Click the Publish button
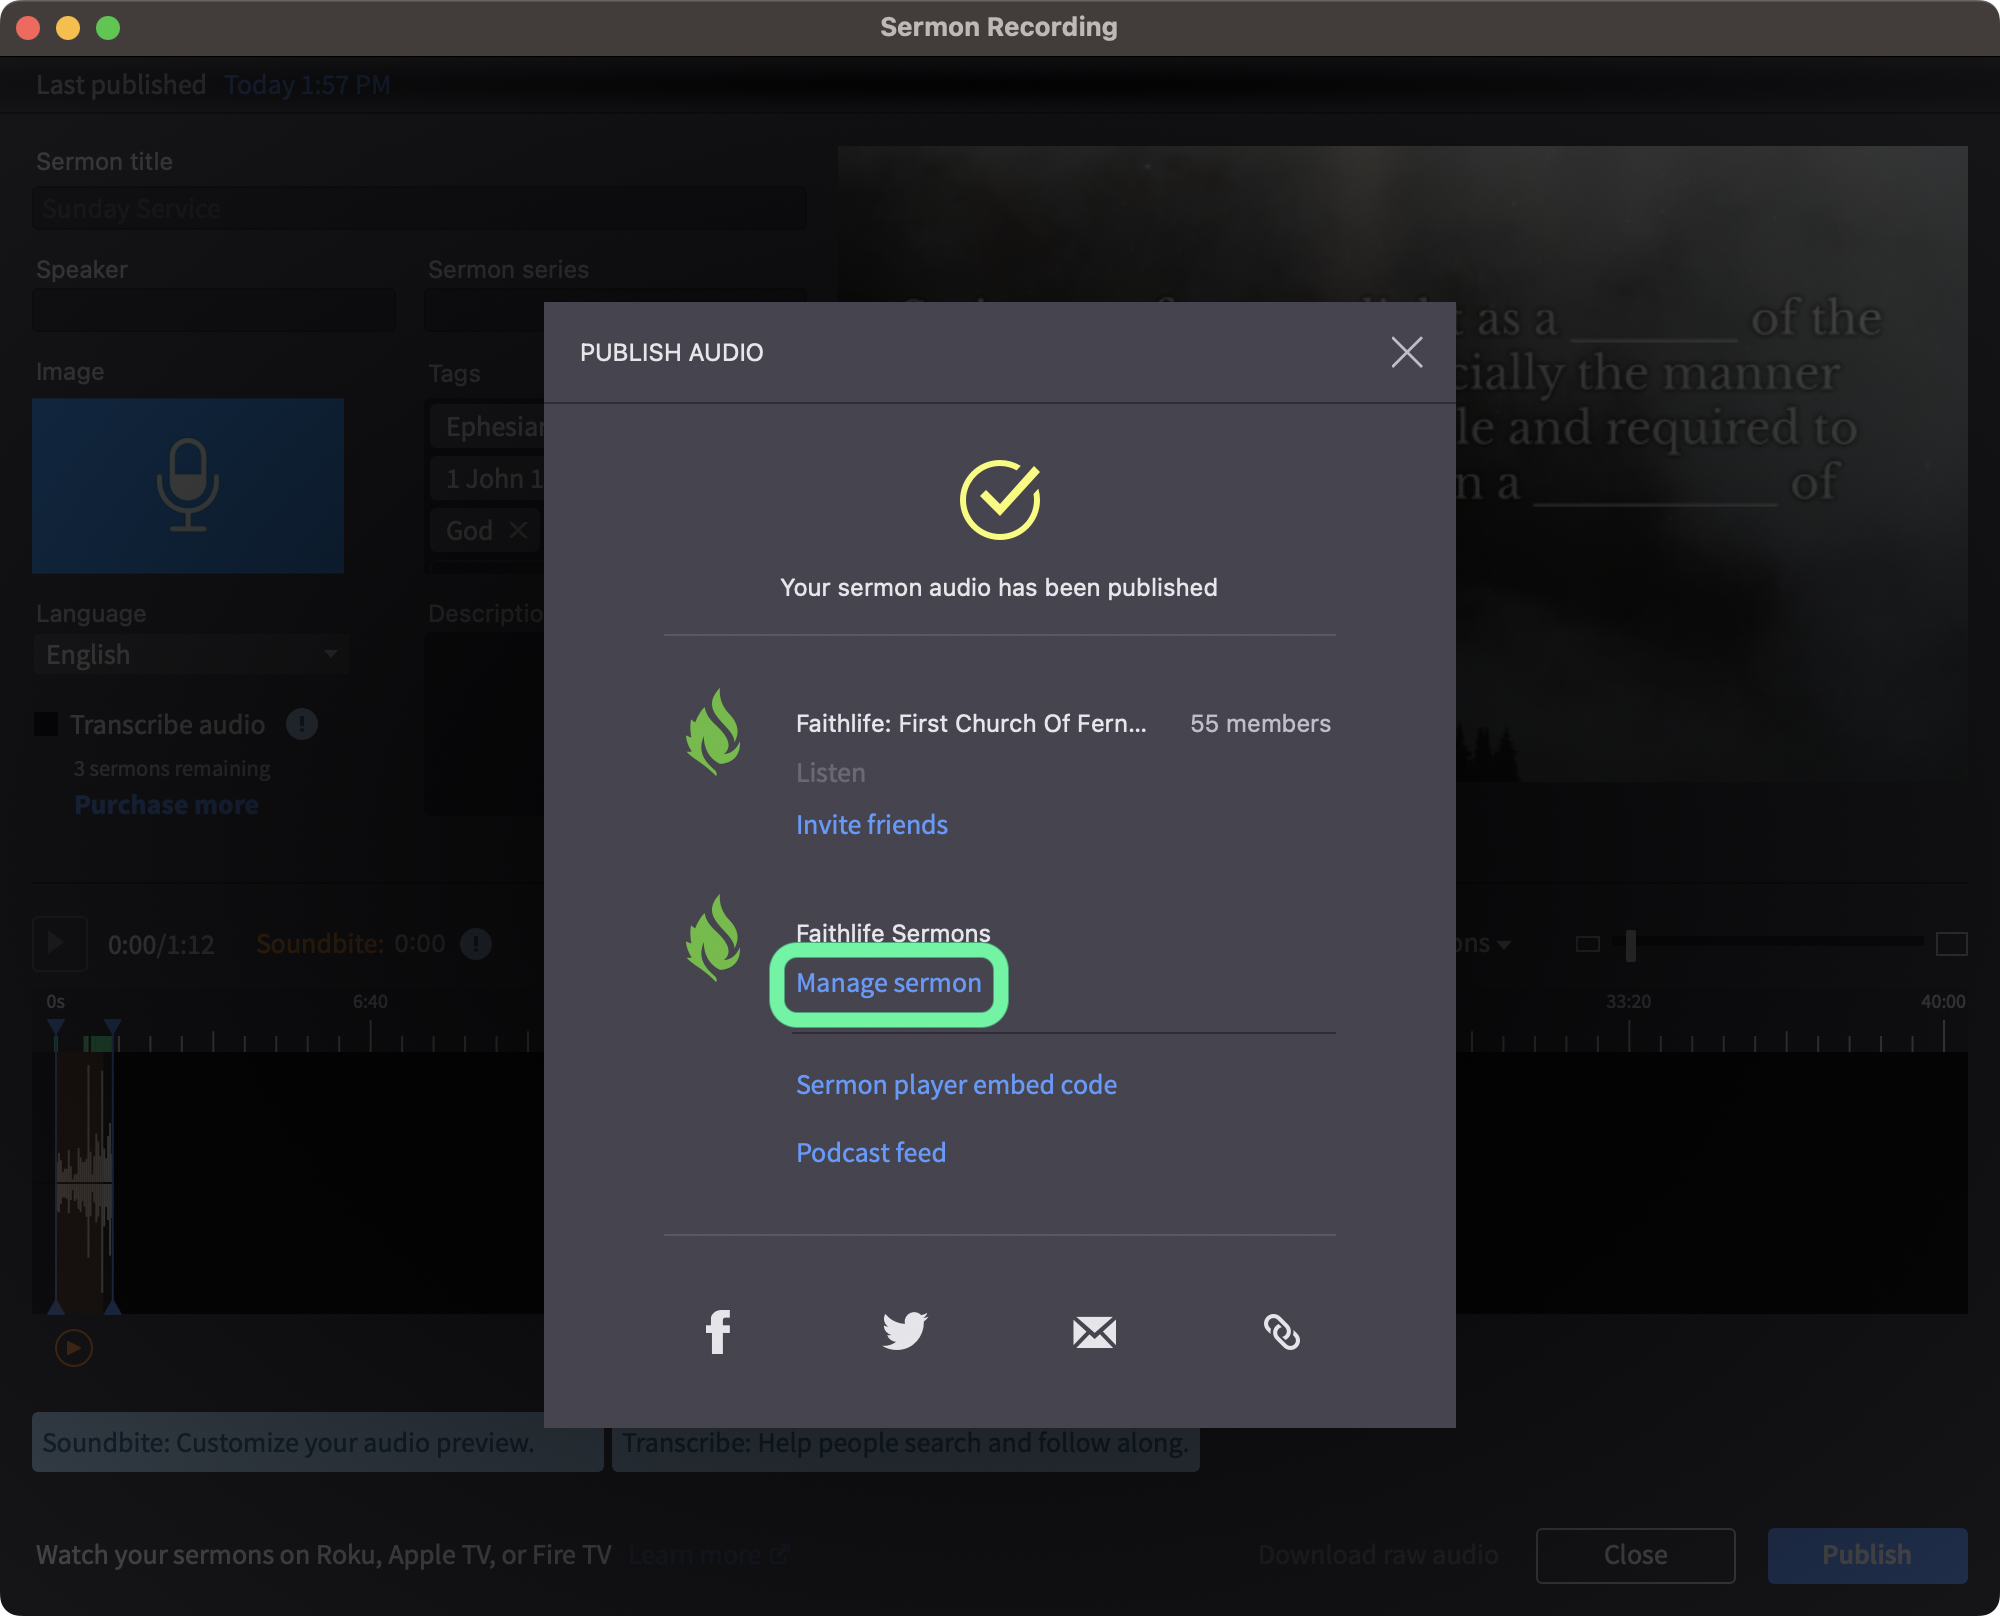2000x1616 pixels. 1867,1555
